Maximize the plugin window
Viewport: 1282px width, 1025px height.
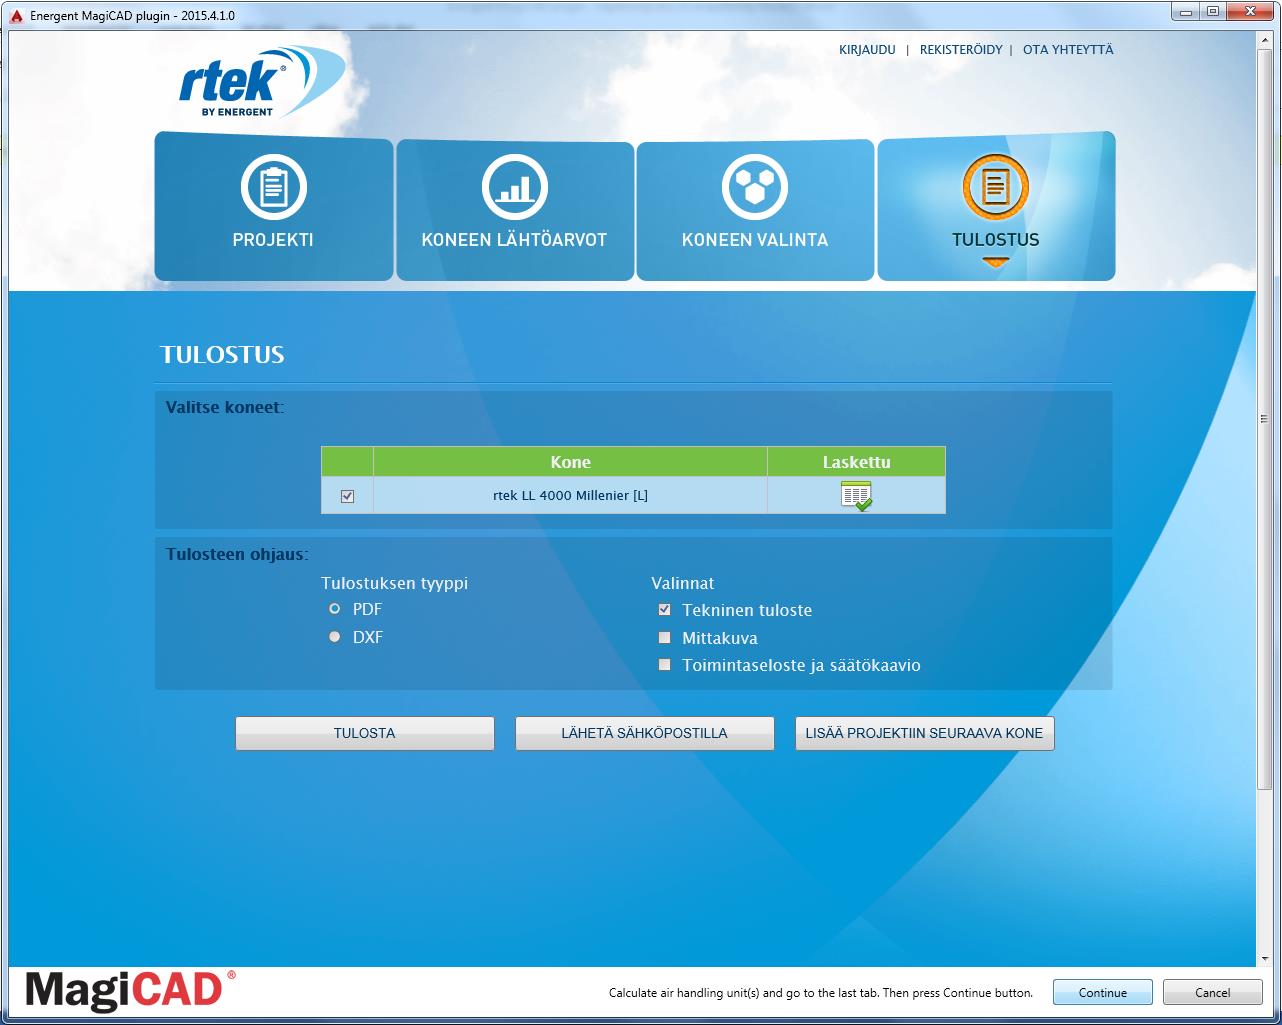1213,11
